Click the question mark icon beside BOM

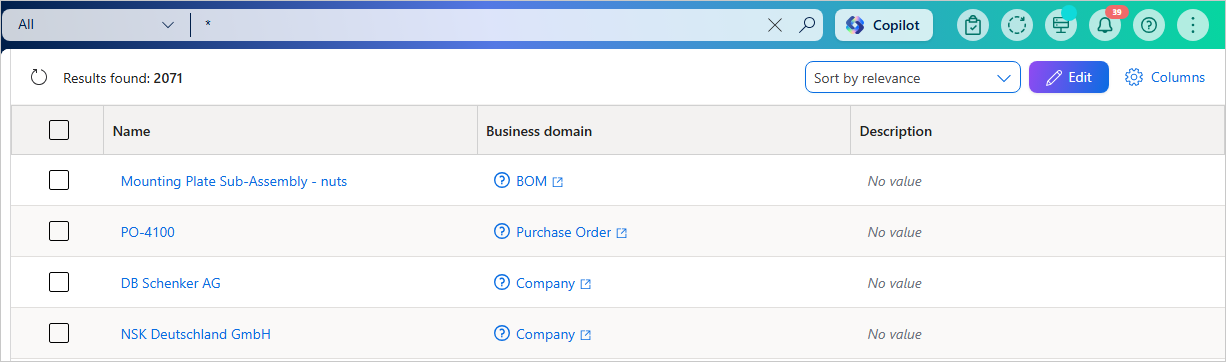click(502, 181)
